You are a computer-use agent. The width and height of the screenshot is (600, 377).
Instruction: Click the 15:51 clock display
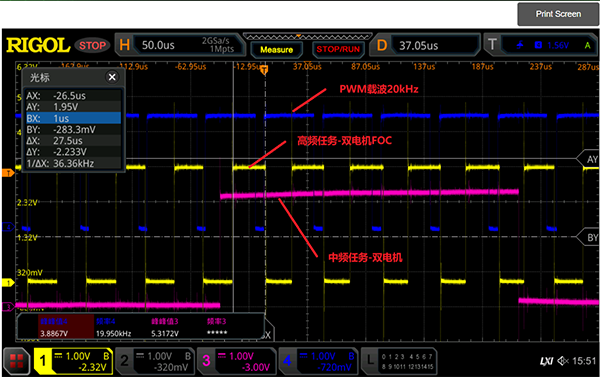[x=584, y=361]
